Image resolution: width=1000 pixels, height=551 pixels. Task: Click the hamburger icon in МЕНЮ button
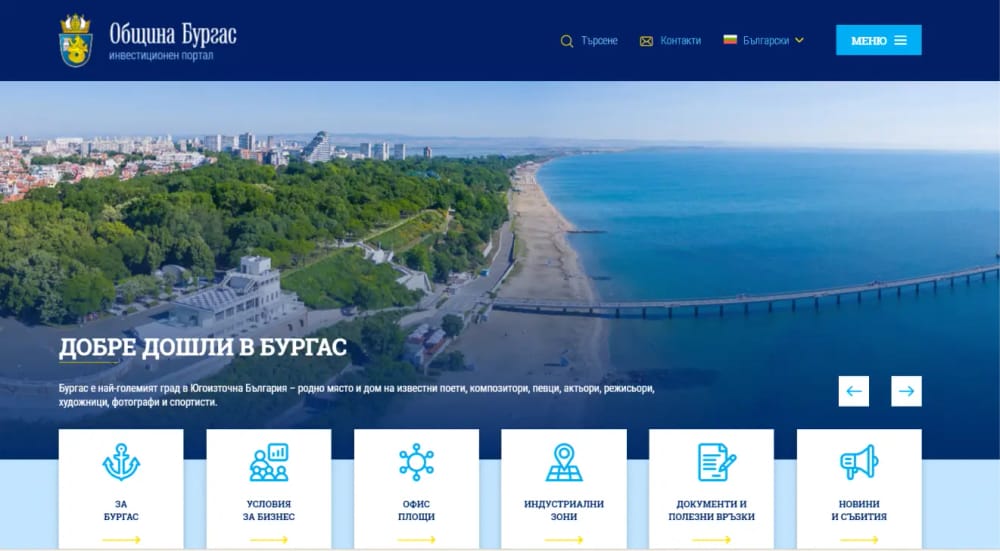pos(901,40)
